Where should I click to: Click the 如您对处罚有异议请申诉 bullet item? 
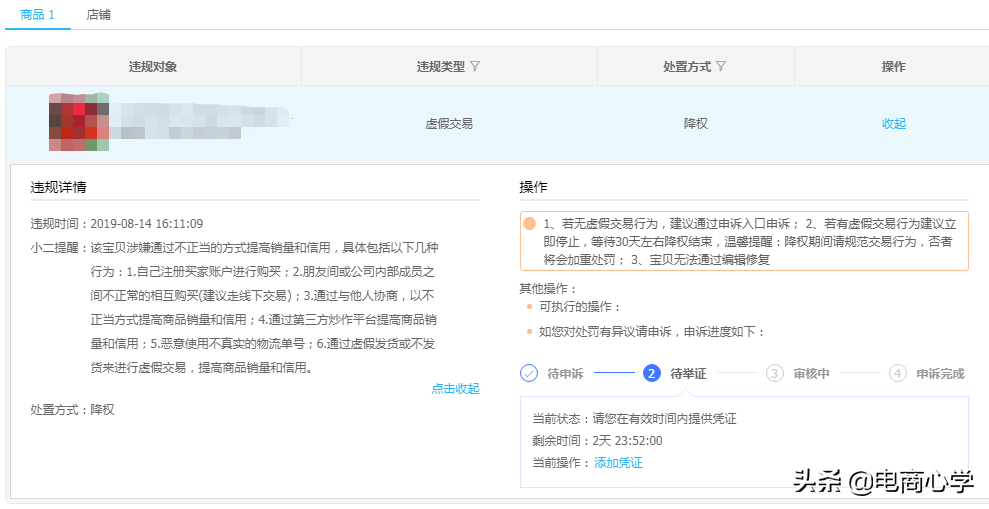coord(652,332)
